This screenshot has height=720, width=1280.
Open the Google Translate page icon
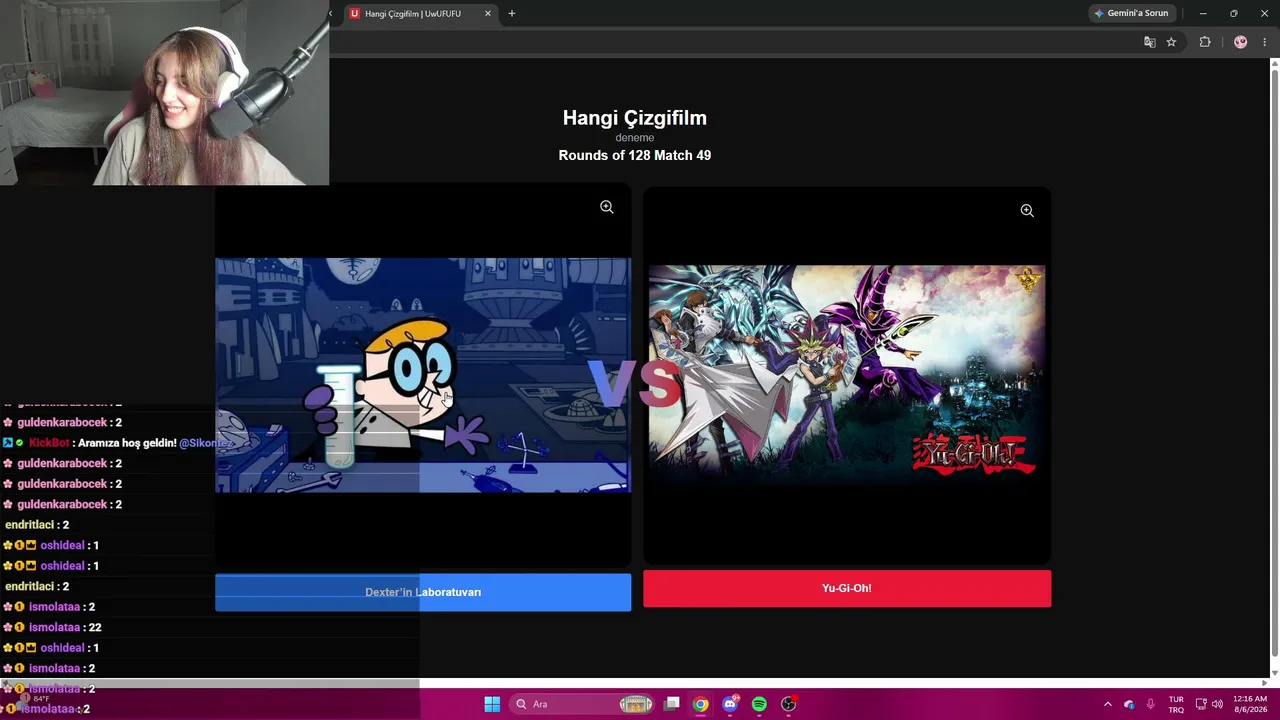(x=1150, y=42)
